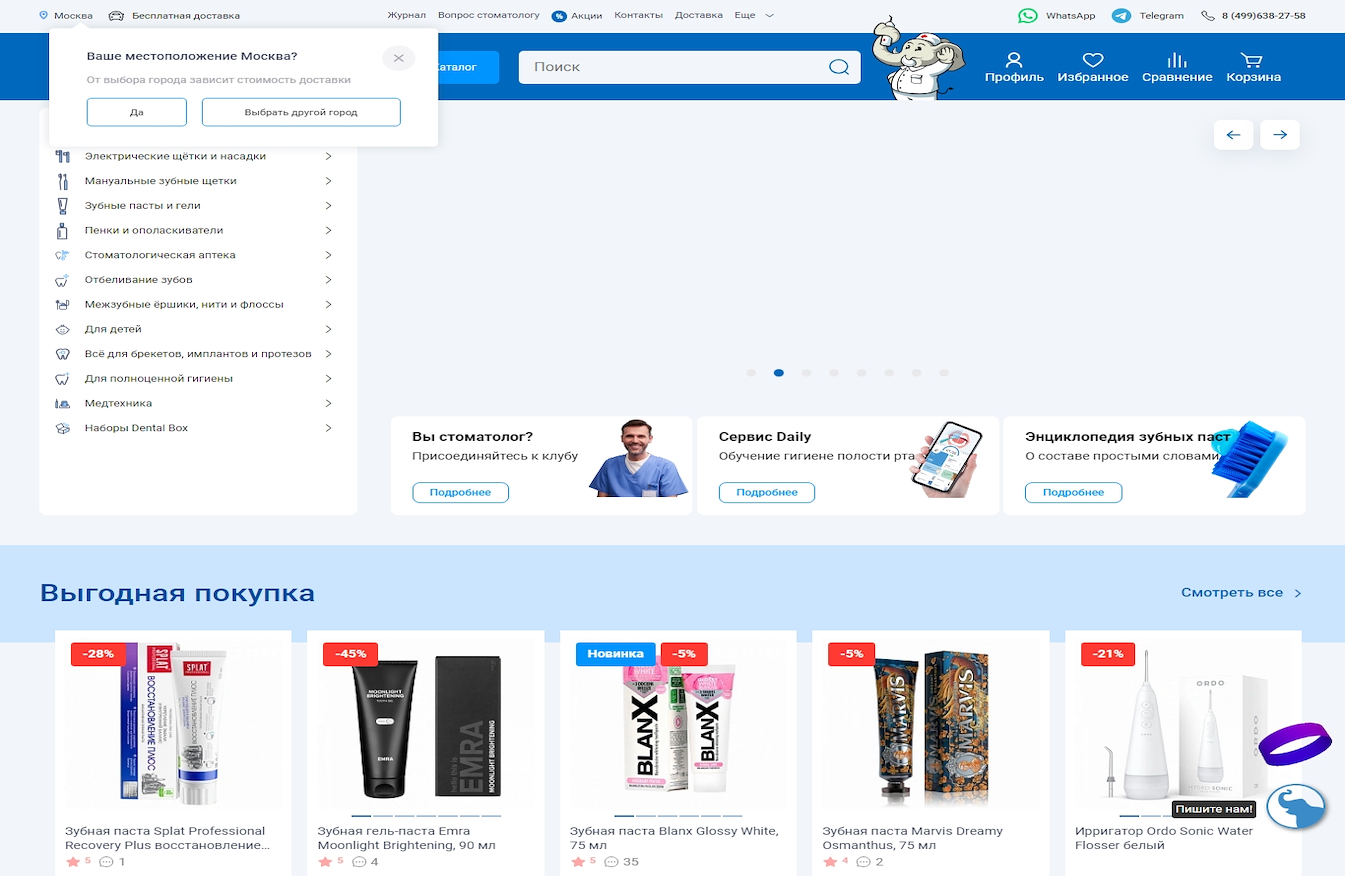Screen dimensions: 1345x876
Task: Expand the Для полноценной гигиены chevron
Action: point(328,379)
